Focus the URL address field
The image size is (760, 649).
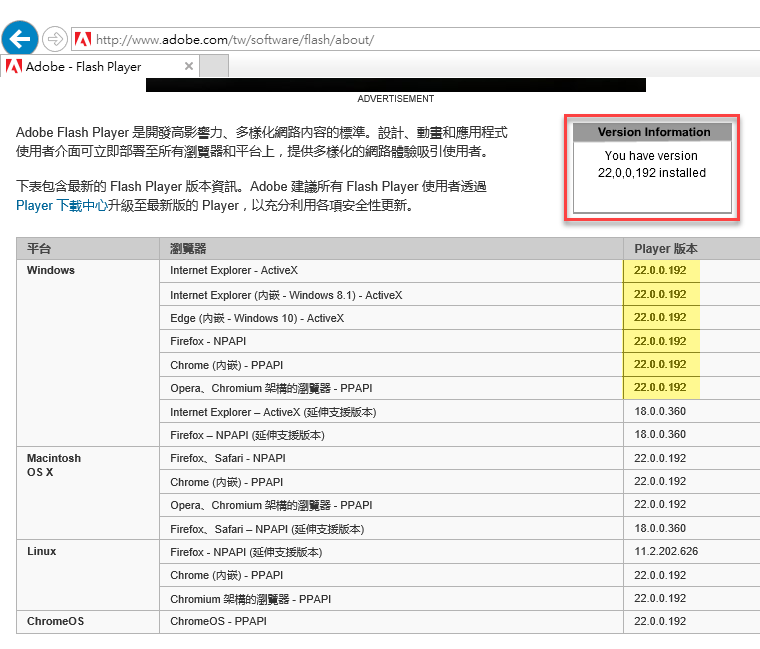pos(416,39)
